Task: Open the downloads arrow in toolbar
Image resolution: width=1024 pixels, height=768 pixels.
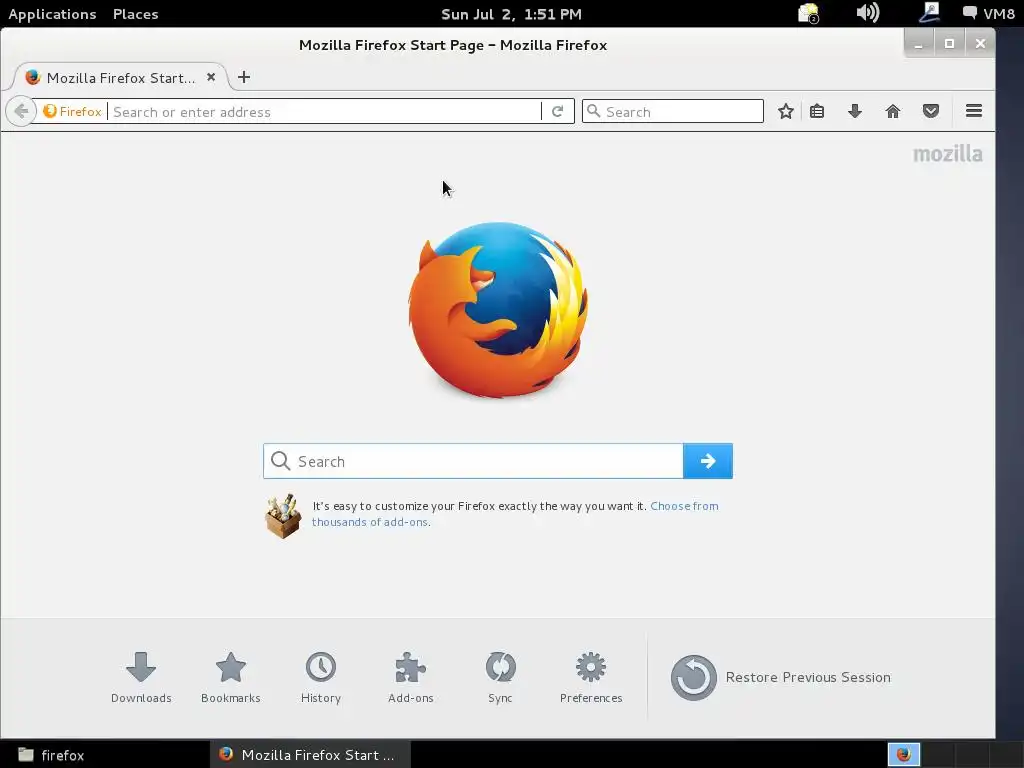Action: tap(855, 111)
